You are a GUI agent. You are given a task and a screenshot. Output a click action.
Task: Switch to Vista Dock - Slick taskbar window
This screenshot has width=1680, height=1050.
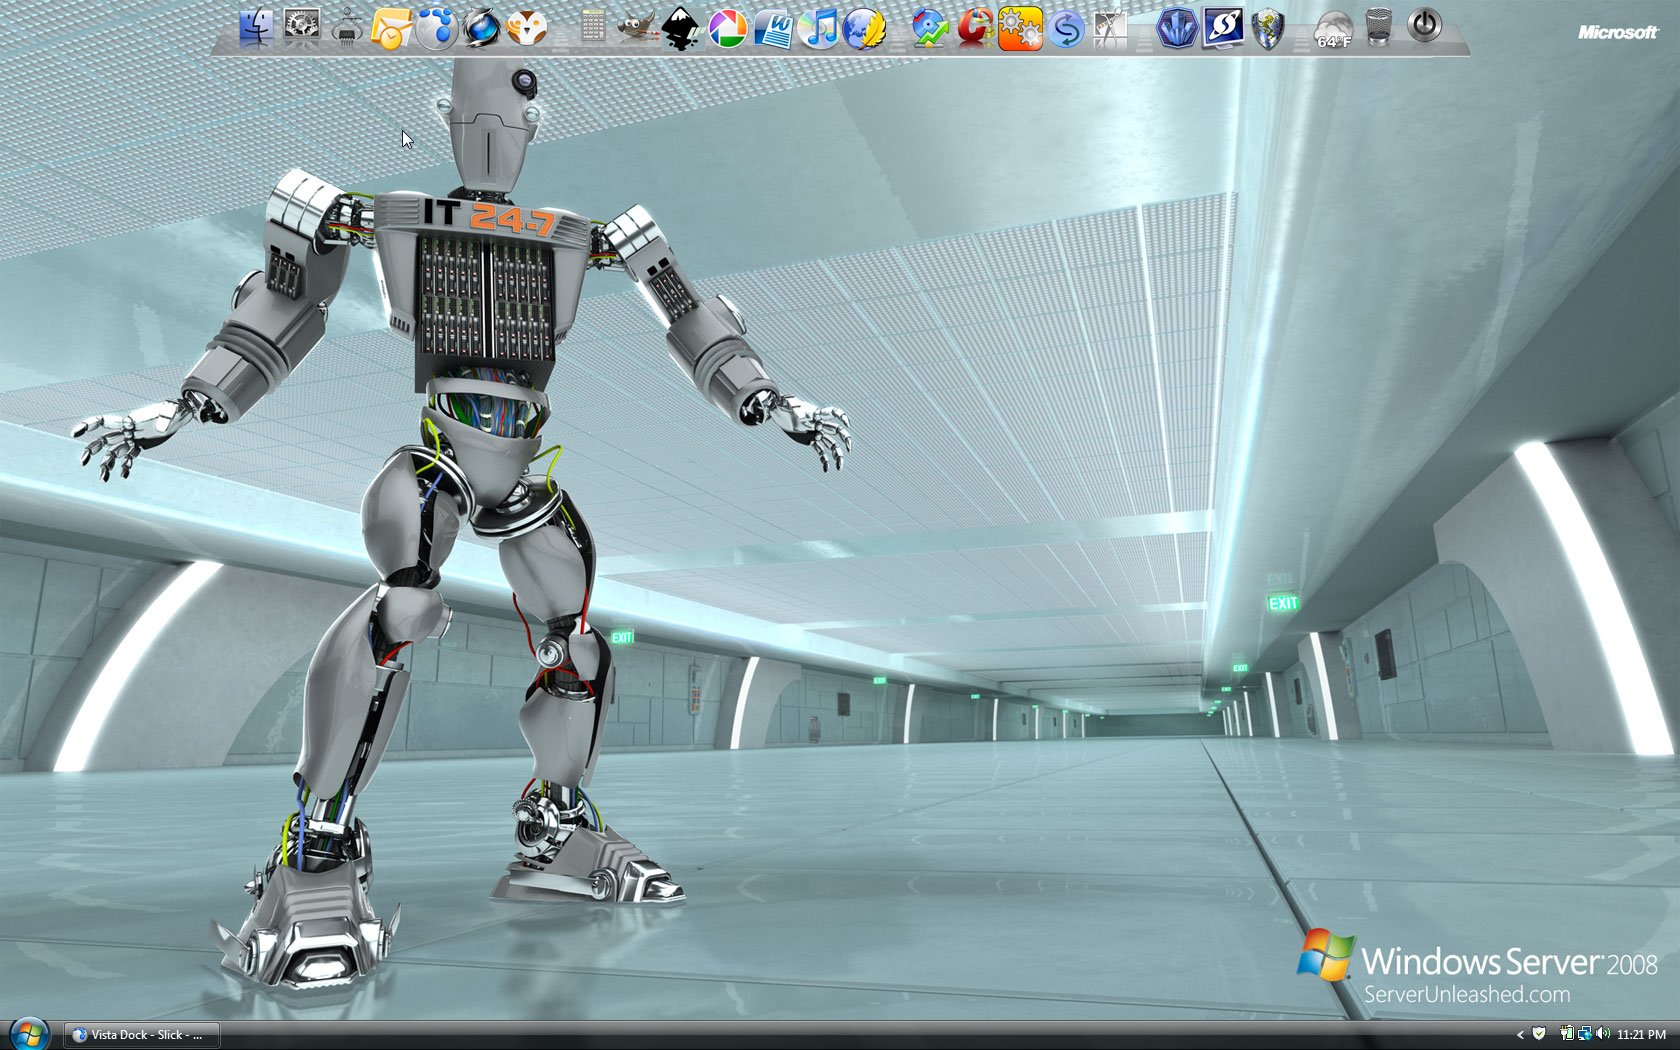click(x=142, y=1035)
